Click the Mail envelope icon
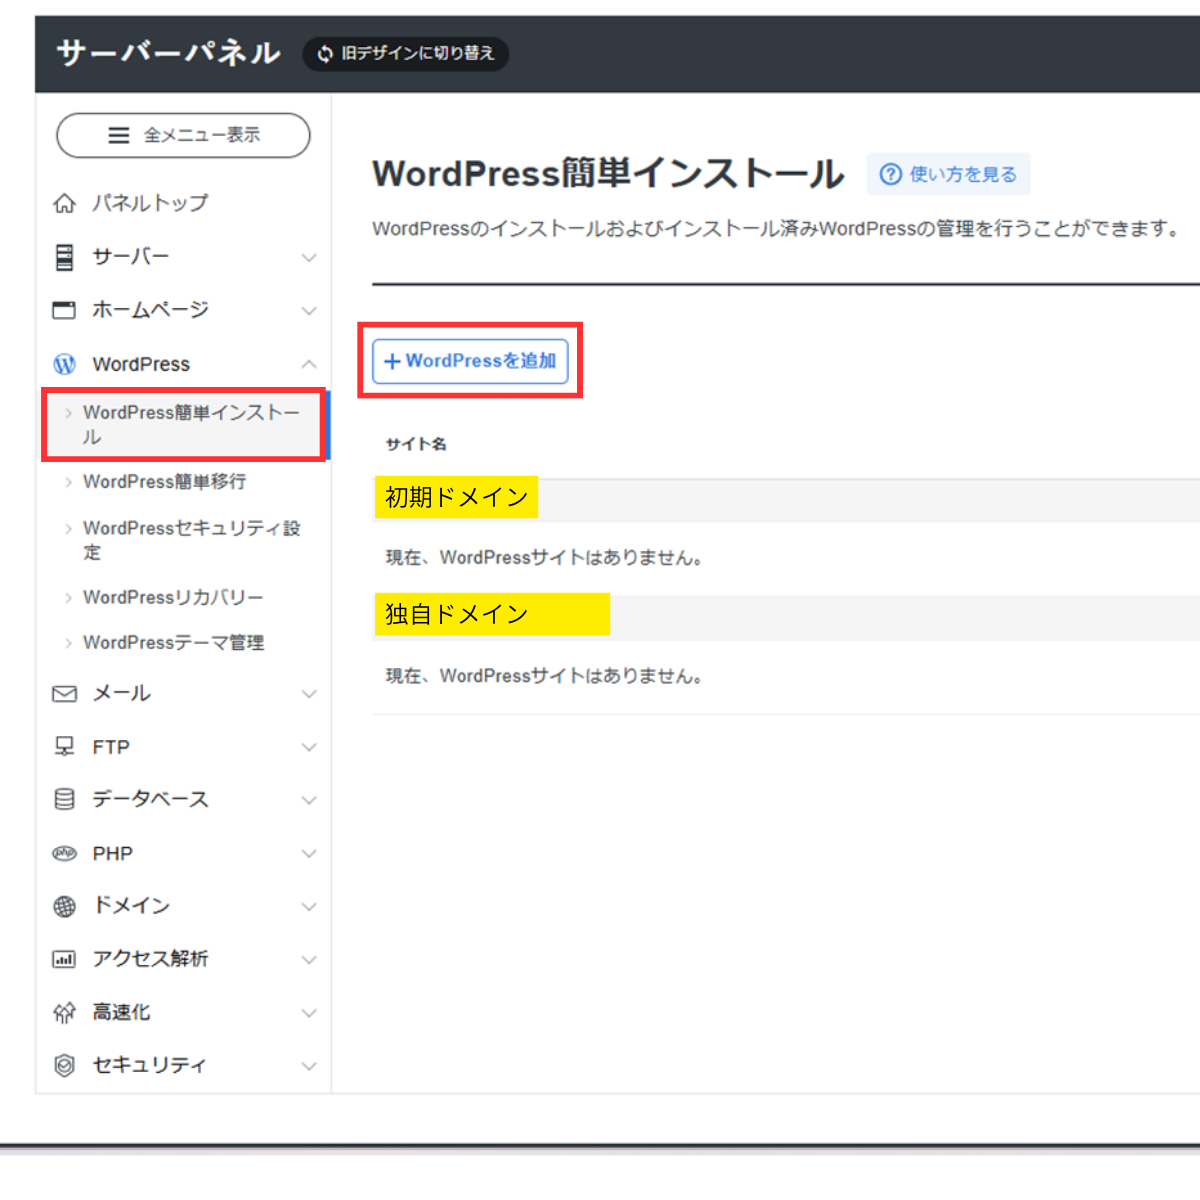The width and height of the screenshot is (1200, 1200). coord(64,694)
